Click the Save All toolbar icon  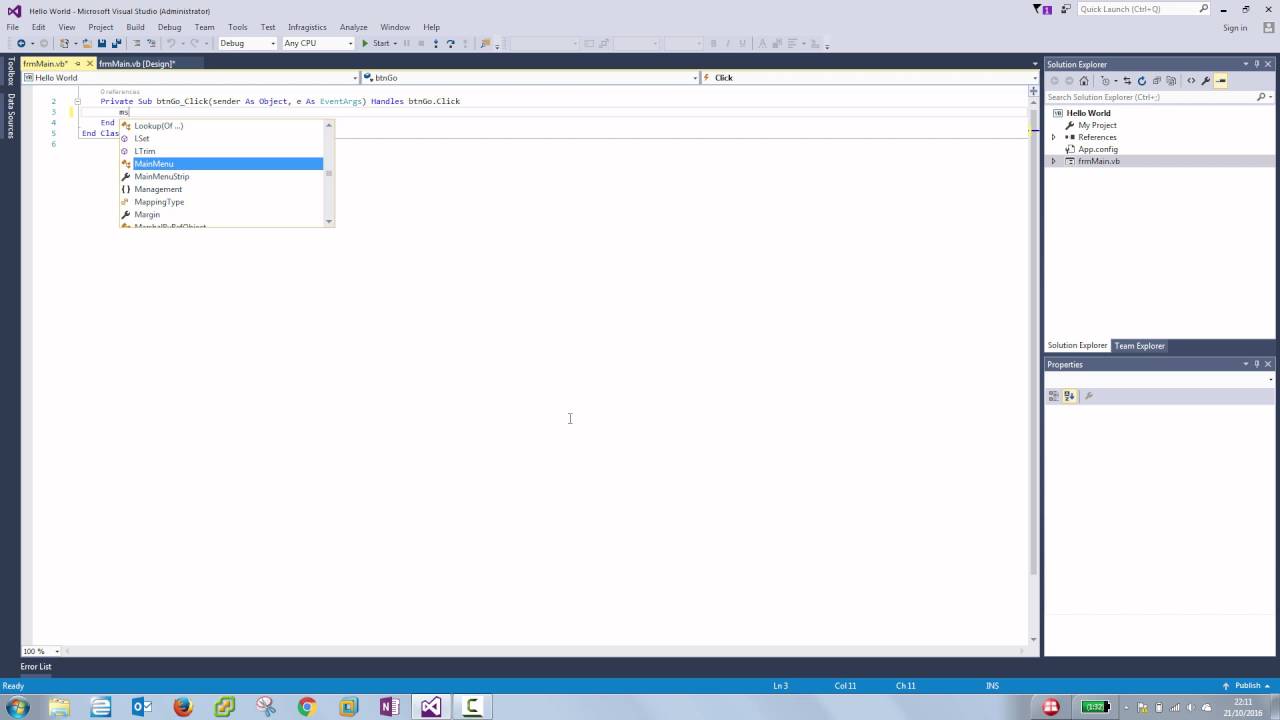(x=116, y=43)
